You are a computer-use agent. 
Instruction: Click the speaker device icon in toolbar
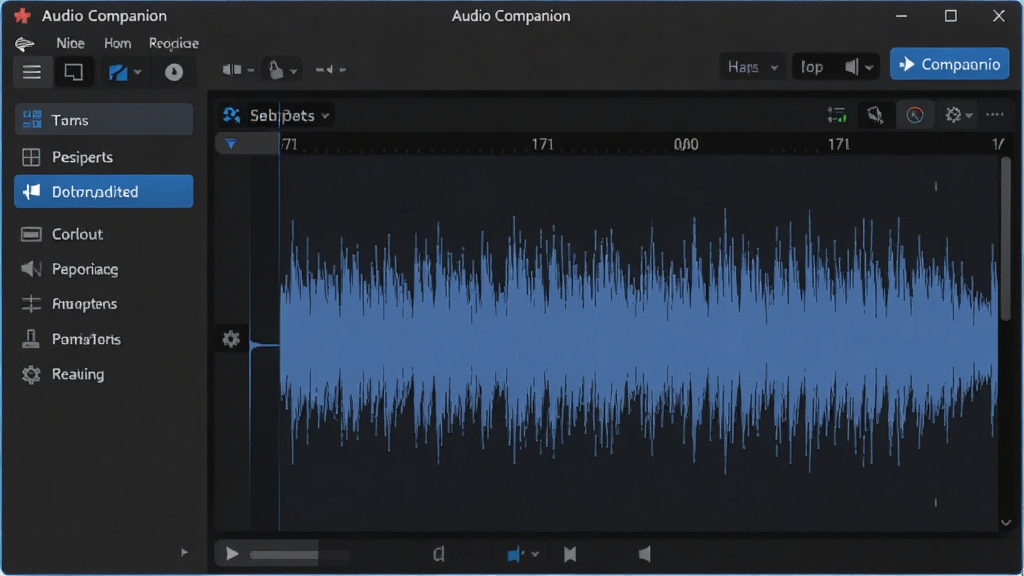231,69
